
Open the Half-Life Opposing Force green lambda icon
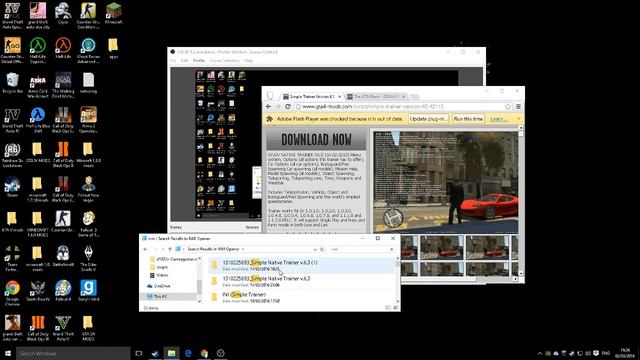pyautogui.click(x=38, y=50)
